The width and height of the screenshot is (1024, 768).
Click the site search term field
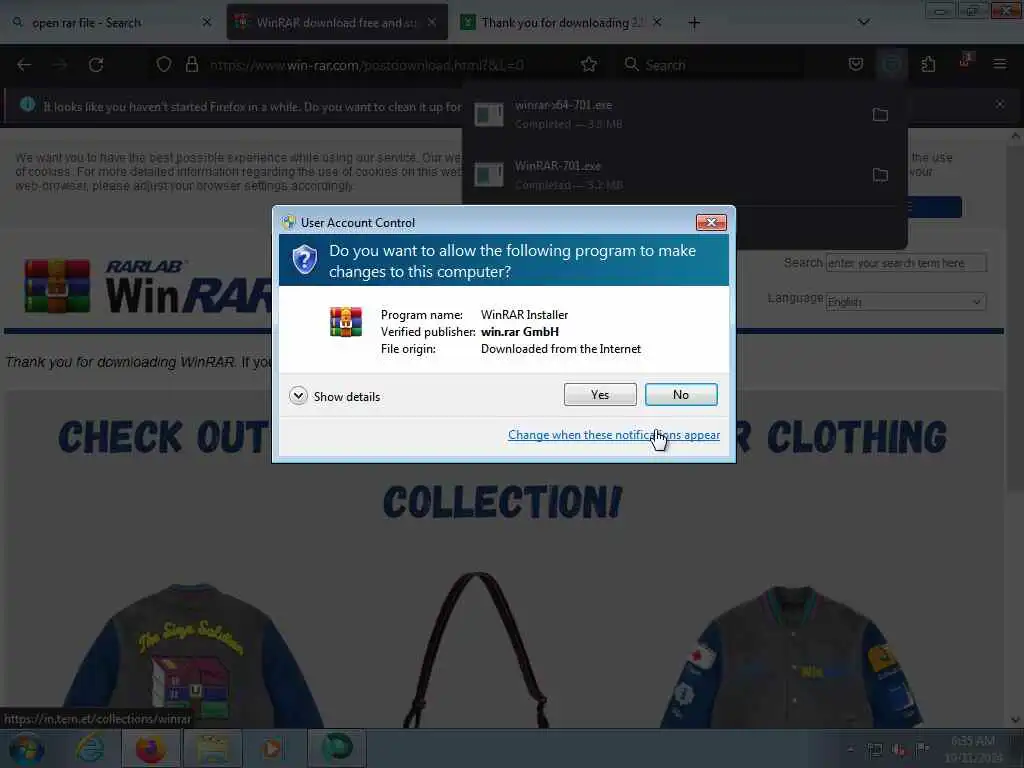(906, 263)
